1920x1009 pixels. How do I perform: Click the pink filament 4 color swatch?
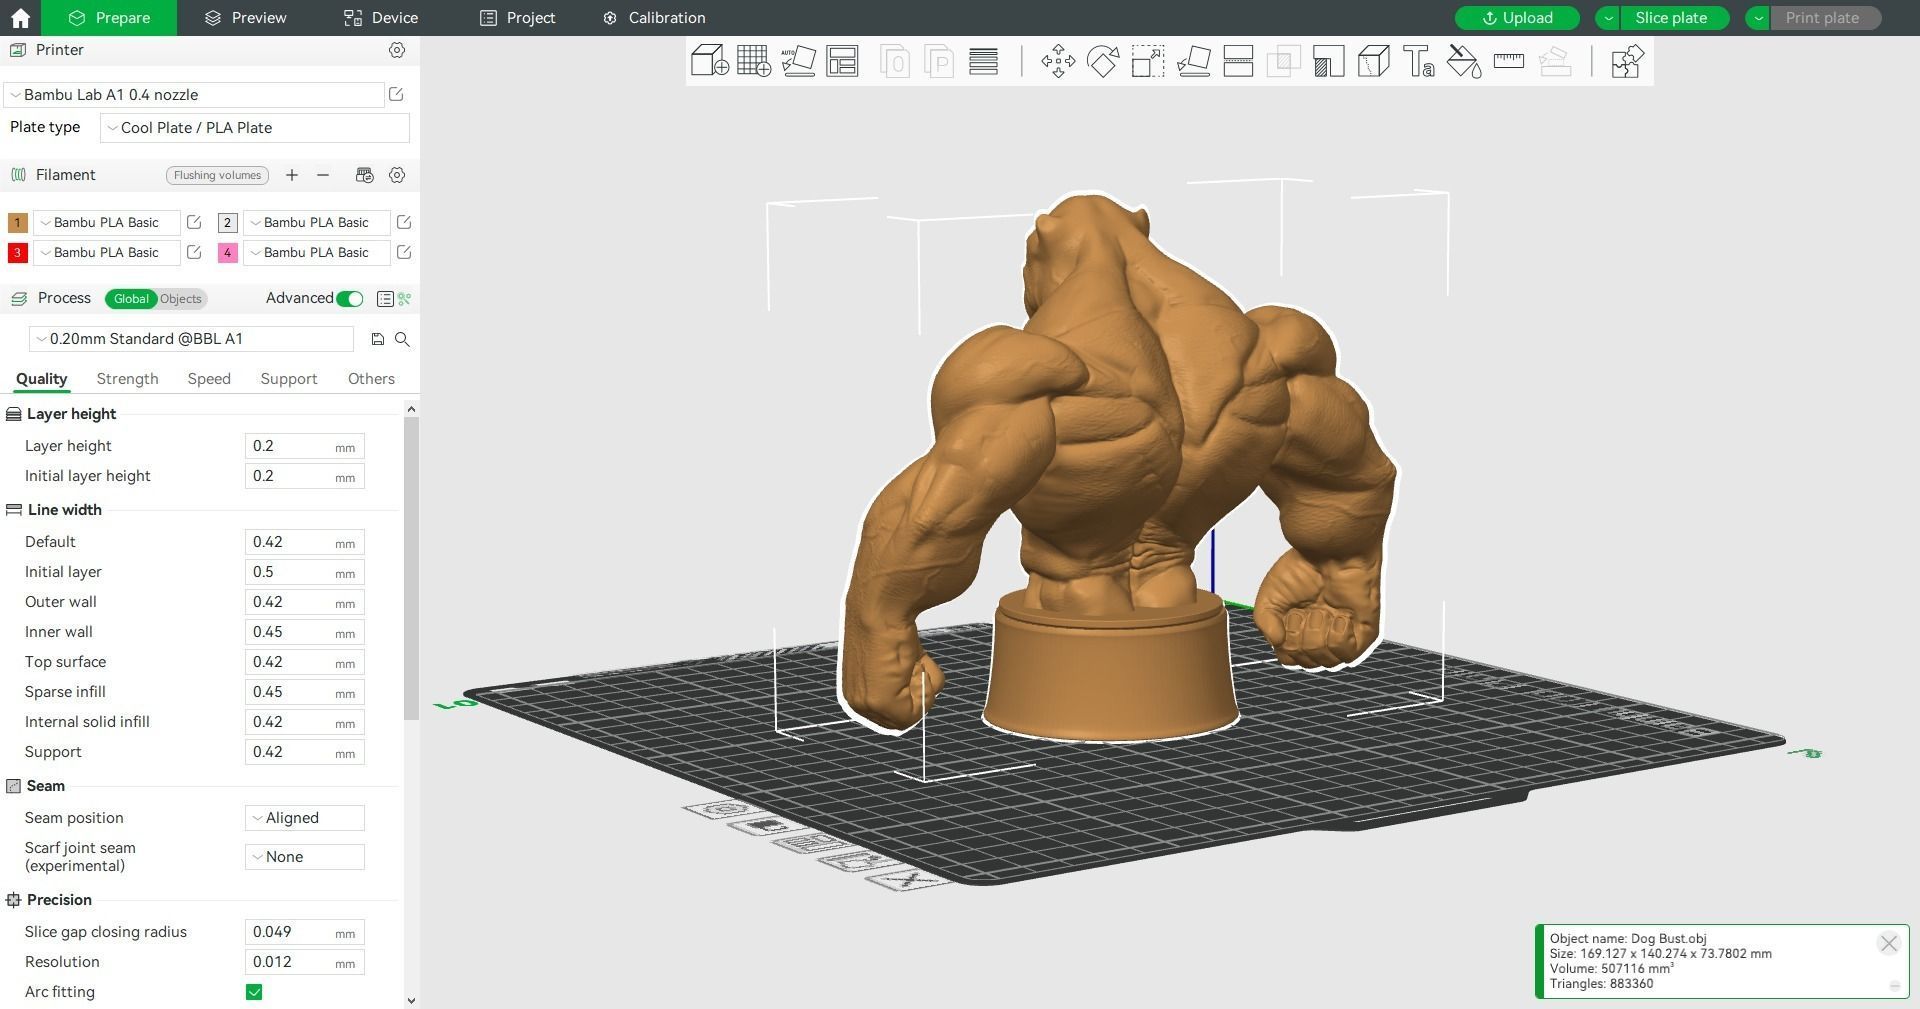coord(227,253)
